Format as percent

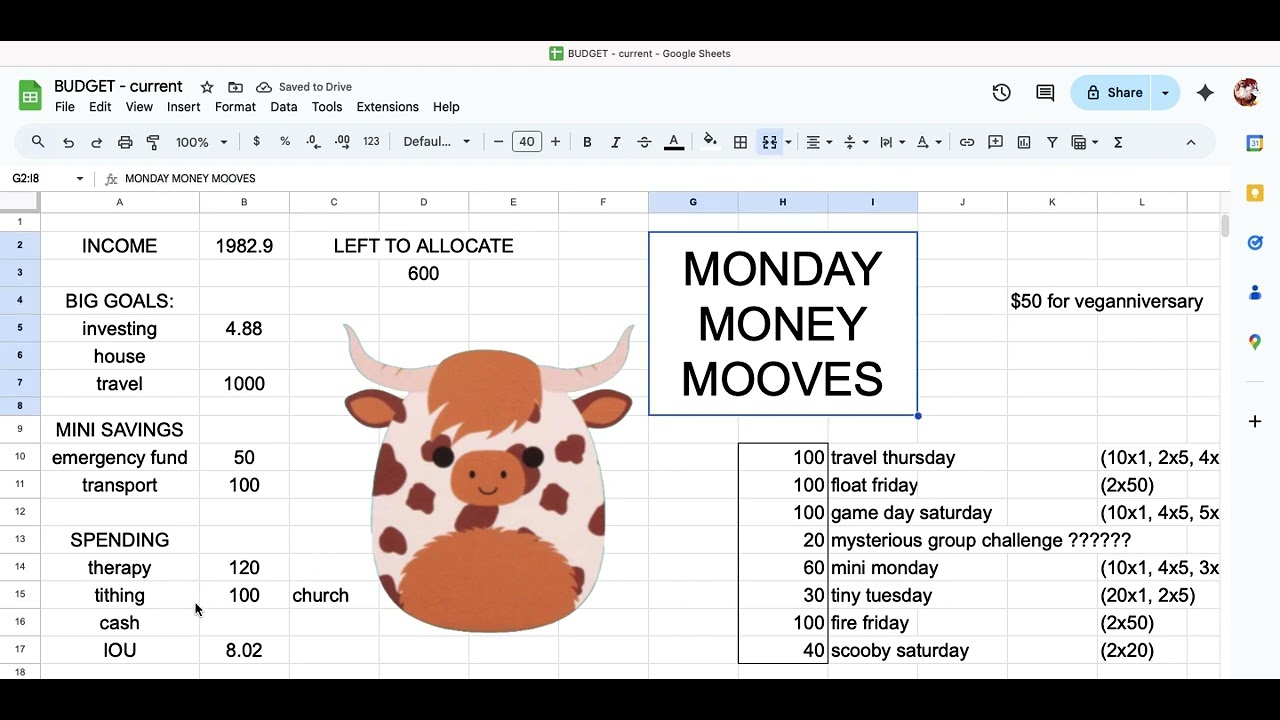pos(285,142)
